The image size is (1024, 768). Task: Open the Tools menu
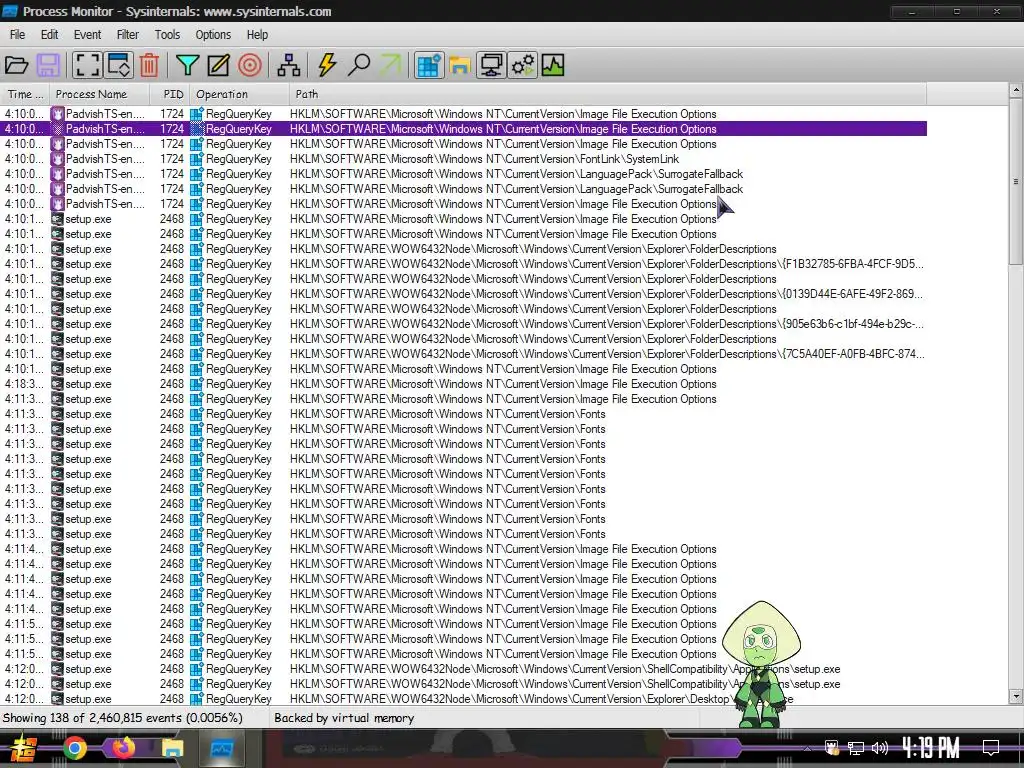(x=167, y=35)
